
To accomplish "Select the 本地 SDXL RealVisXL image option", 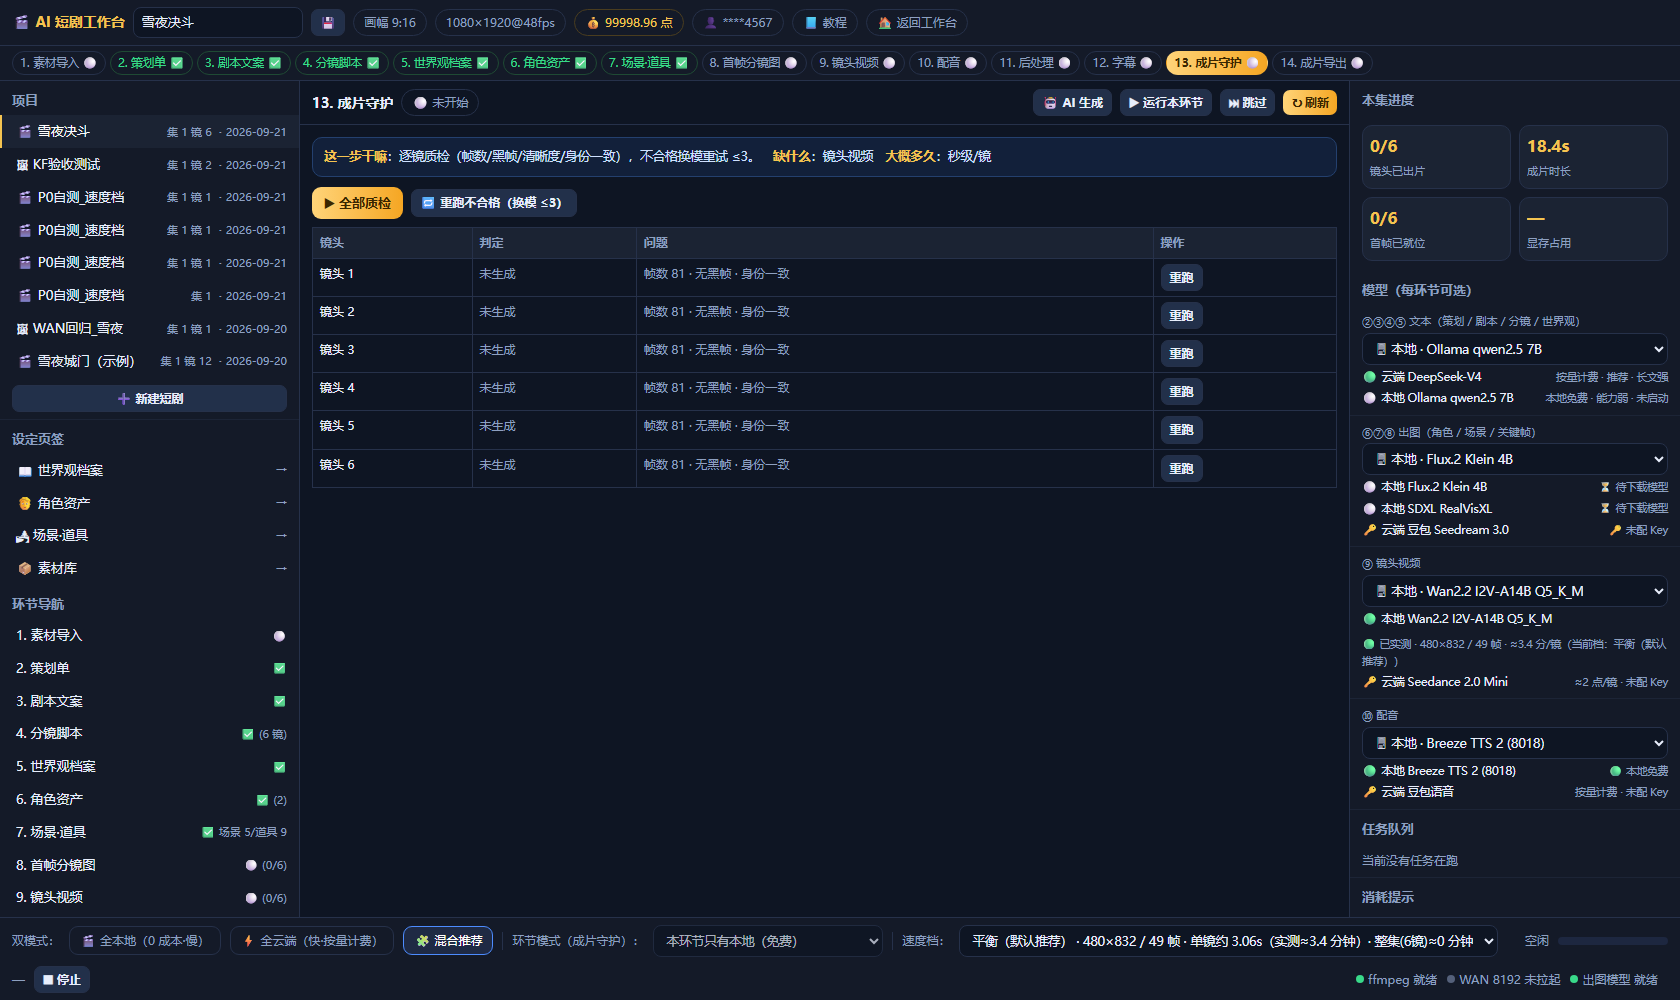I will 1515,509.
